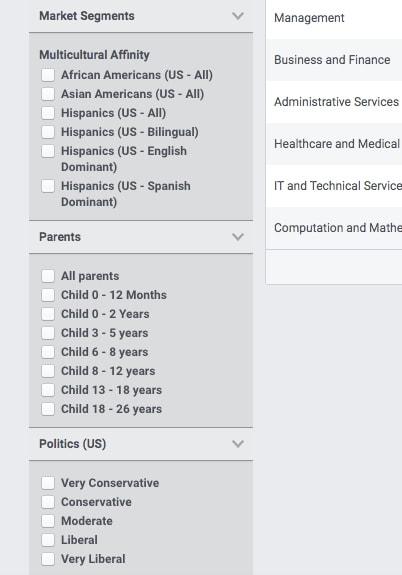The width and height of the screenshot is (402, 575).
Task: Check African Americans (US - All)
Action: tap(48, 75)
